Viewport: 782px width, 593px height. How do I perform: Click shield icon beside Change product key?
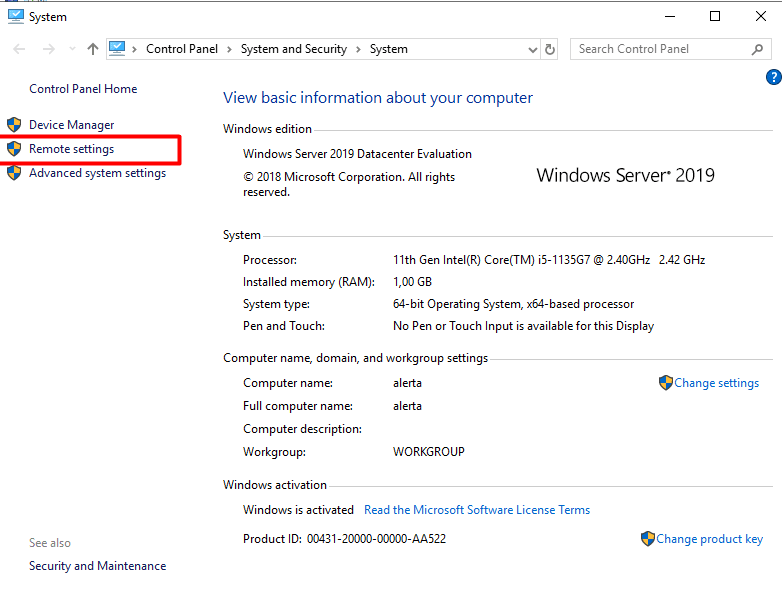tap(648, 539)
